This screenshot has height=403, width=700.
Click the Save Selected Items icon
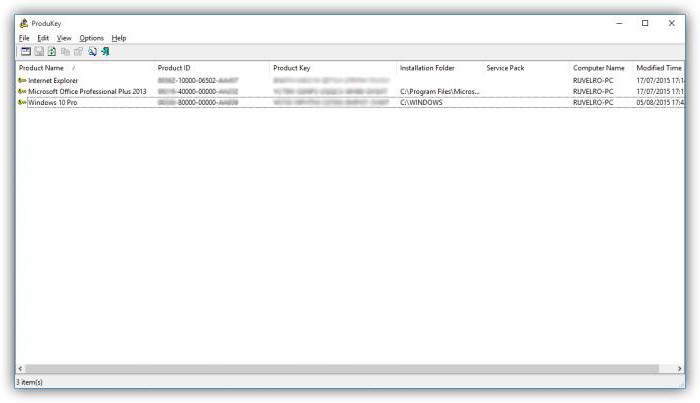tap(38, 51)
